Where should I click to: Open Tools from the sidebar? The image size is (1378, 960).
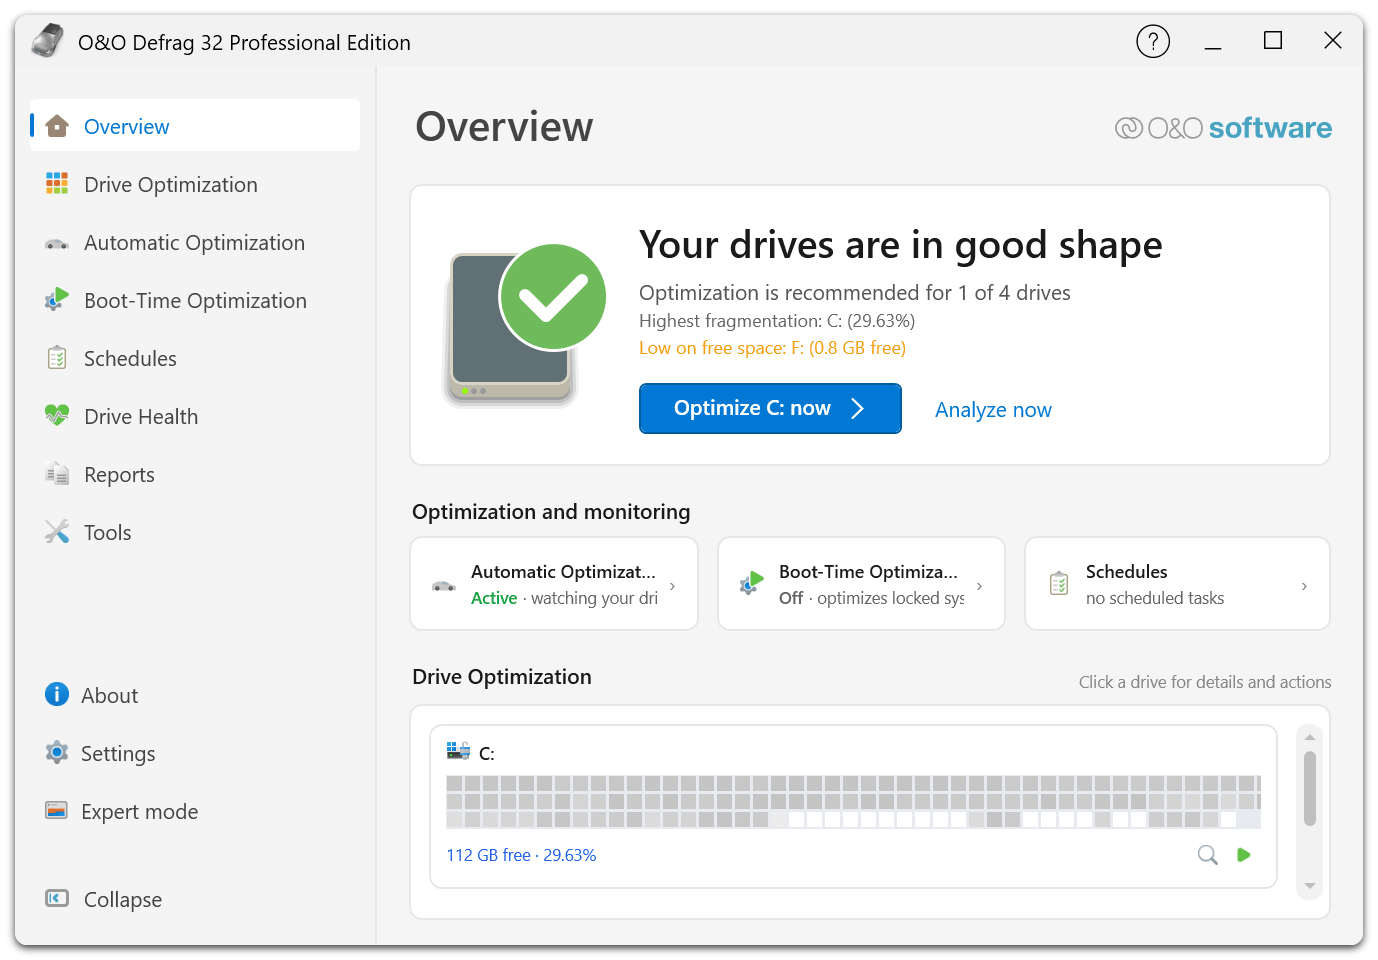(x=195, y=532)
